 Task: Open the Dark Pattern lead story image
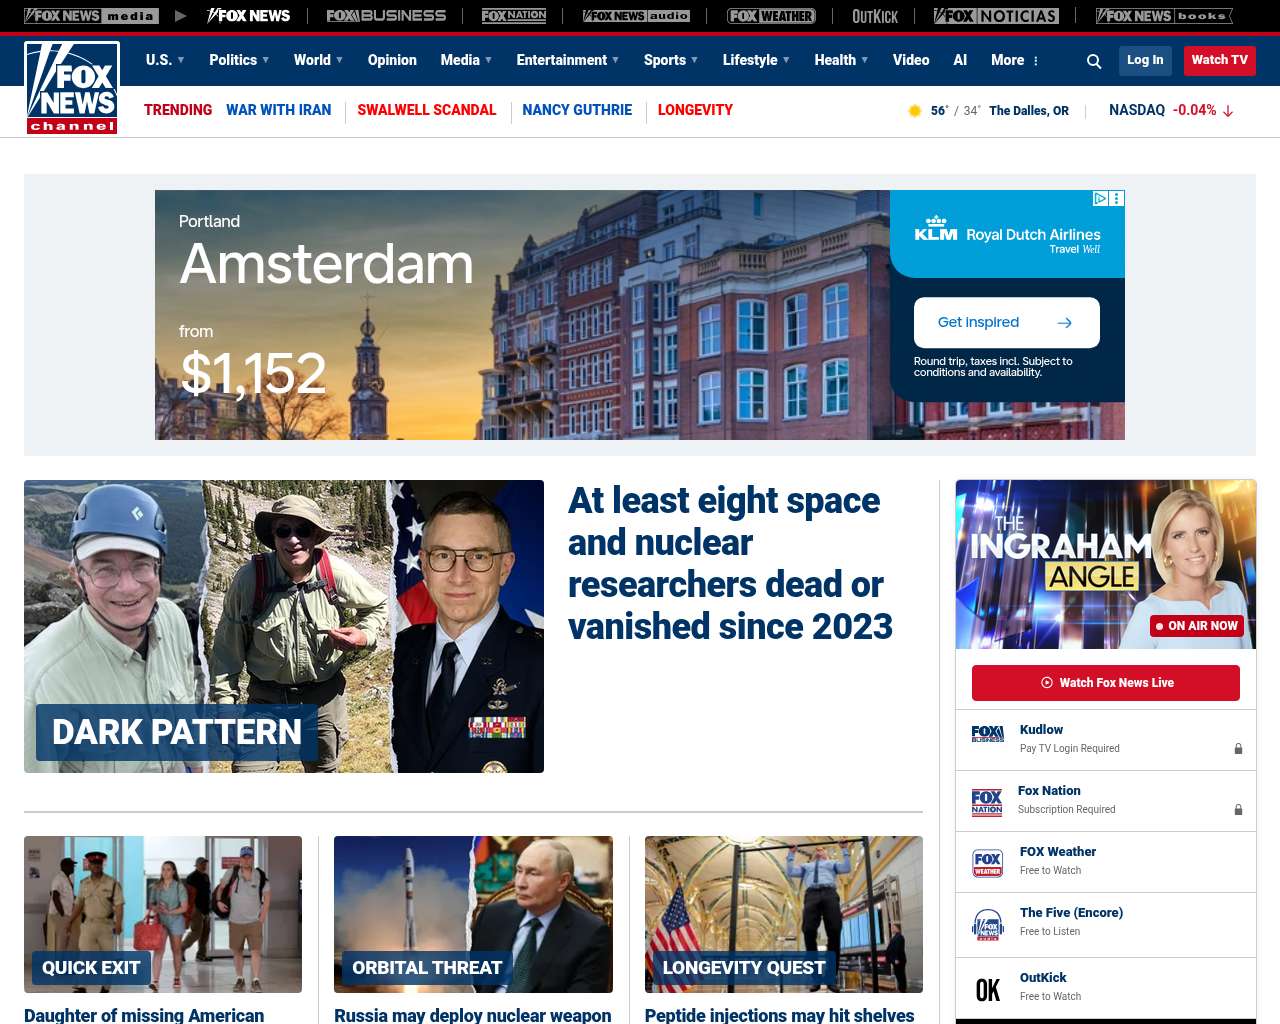tap(284, 626)
